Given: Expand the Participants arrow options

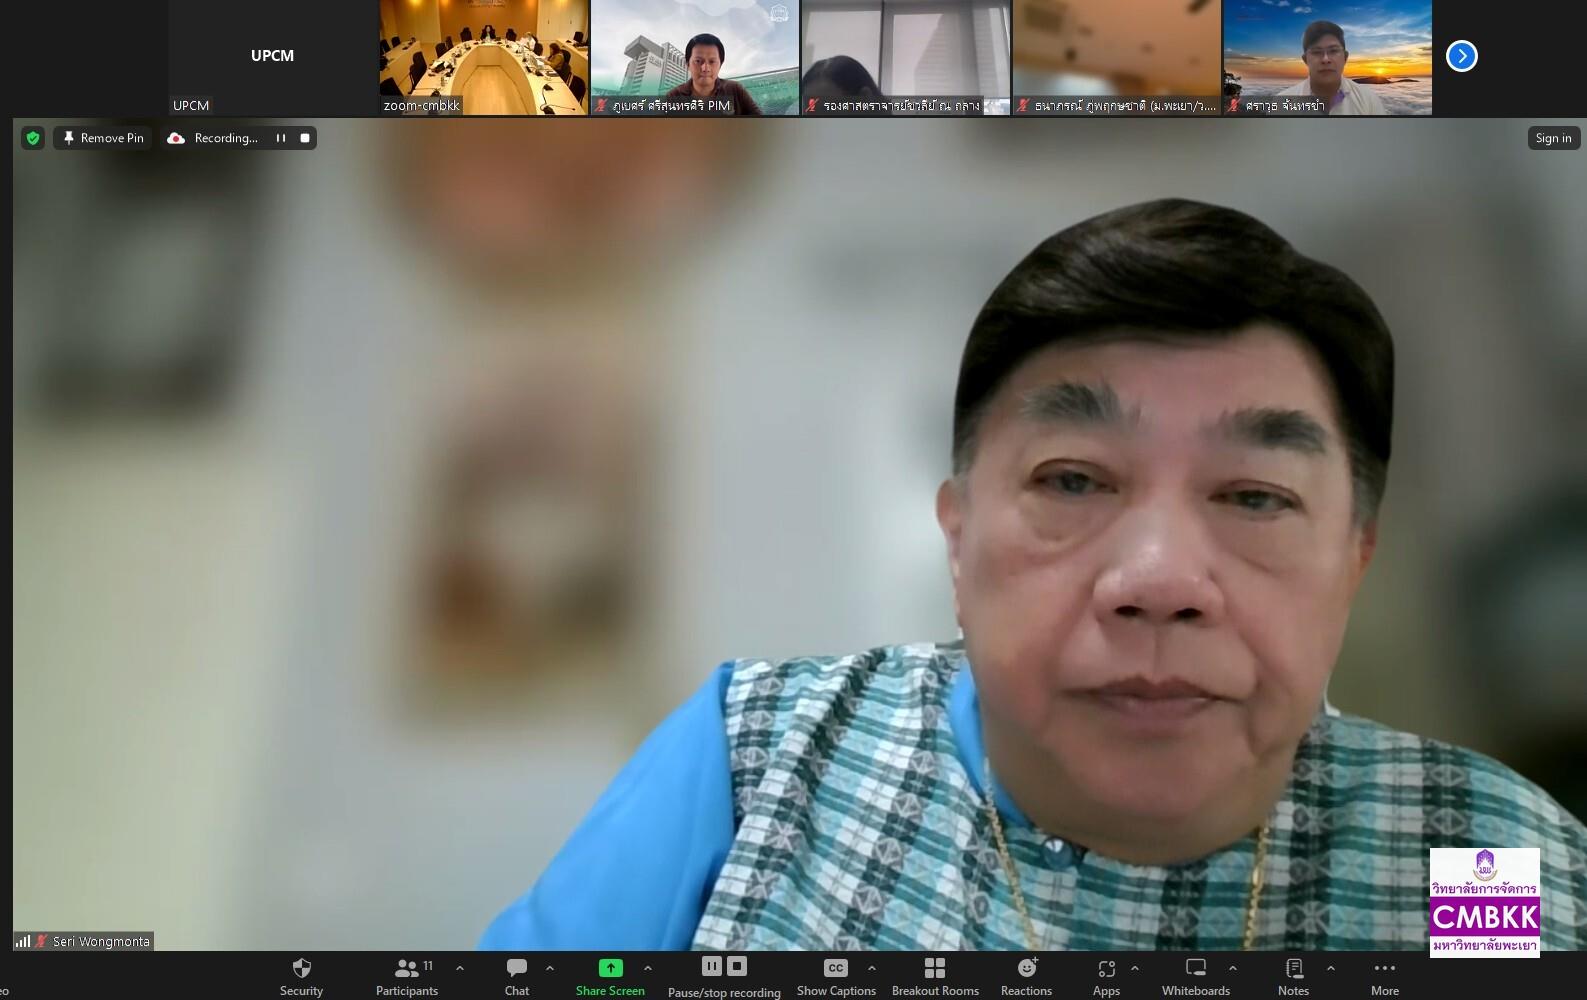Looking at the screenshot, I should (460, 968).
